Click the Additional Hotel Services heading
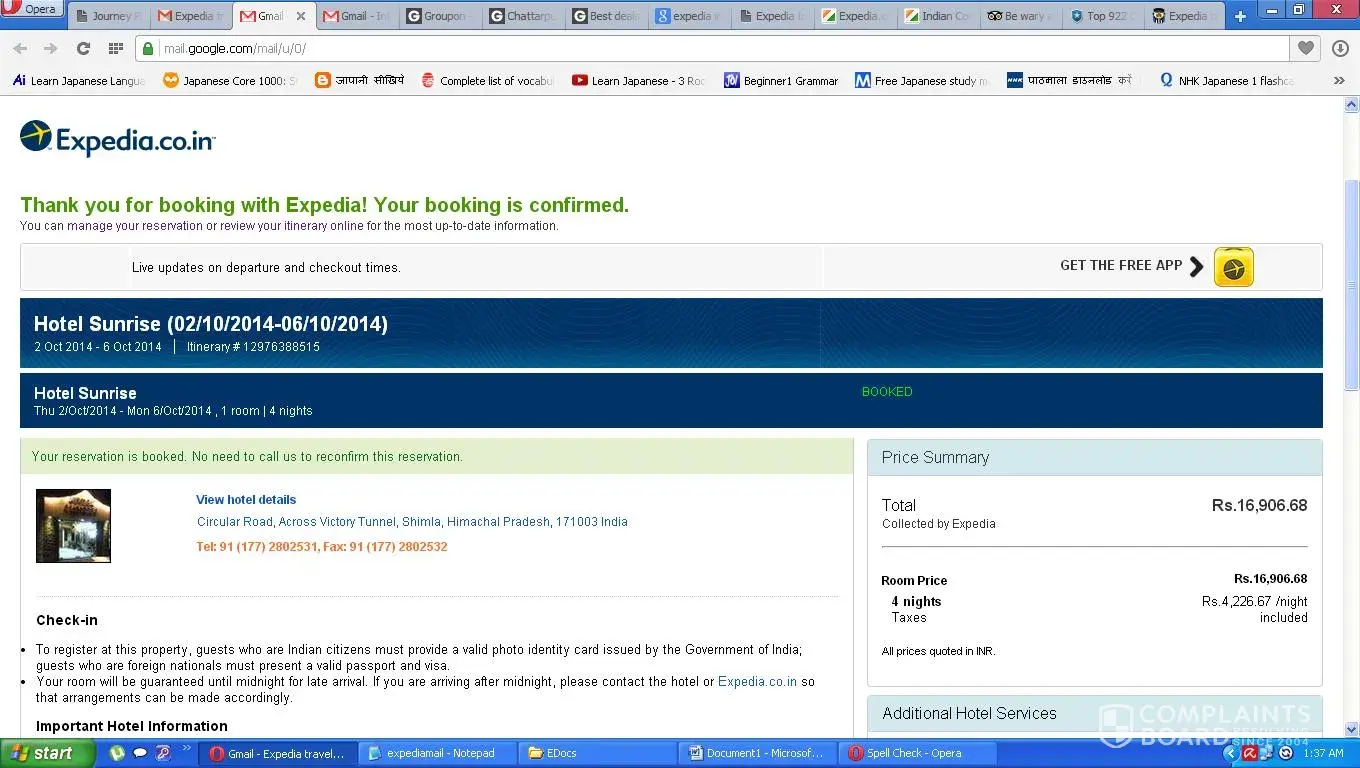Screen dimensions: 1360x768 pos(969,714)
